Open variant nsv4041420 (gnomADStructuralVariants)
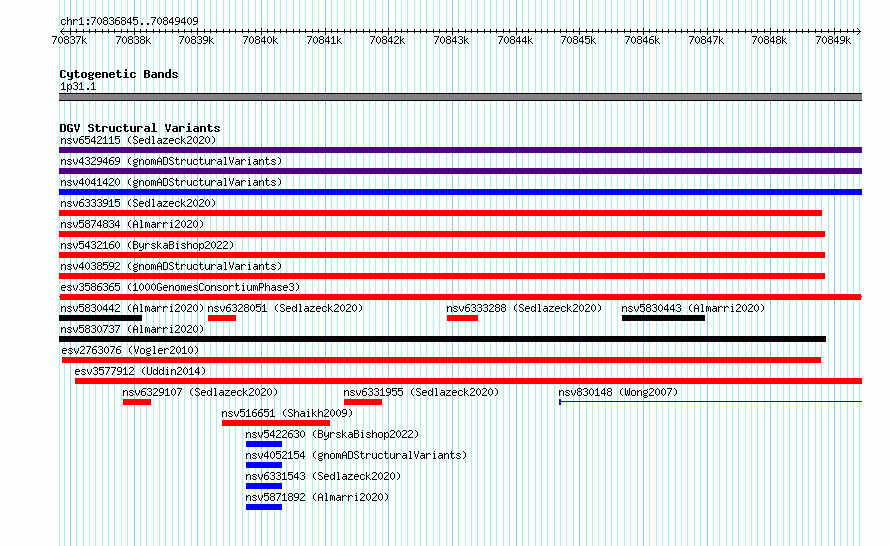This screenshot has width=890, height=546. click(x=171, y=182)
